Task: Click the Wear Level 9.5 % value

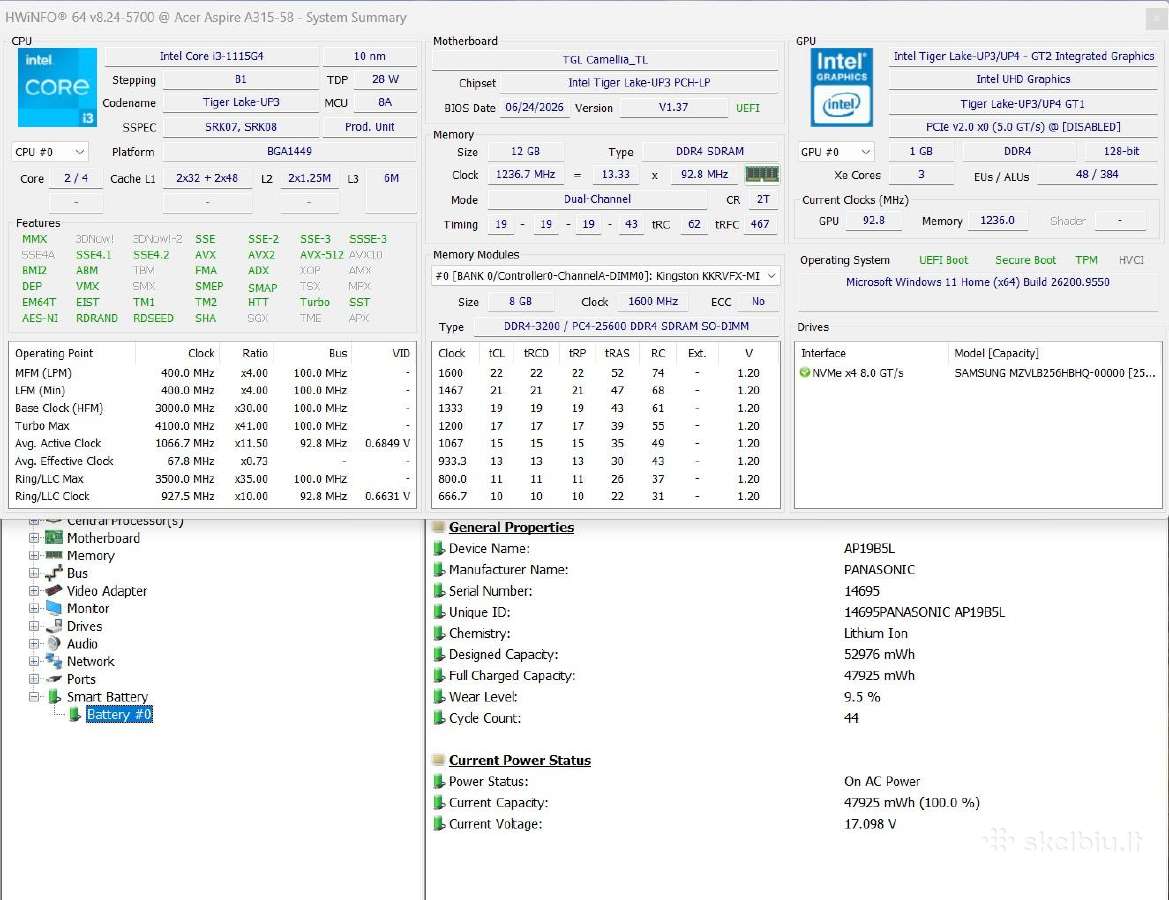Action: [862, 697]
